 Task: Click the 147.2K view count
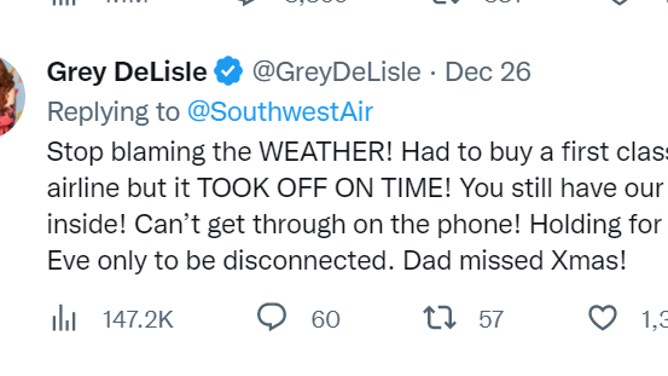138,319
